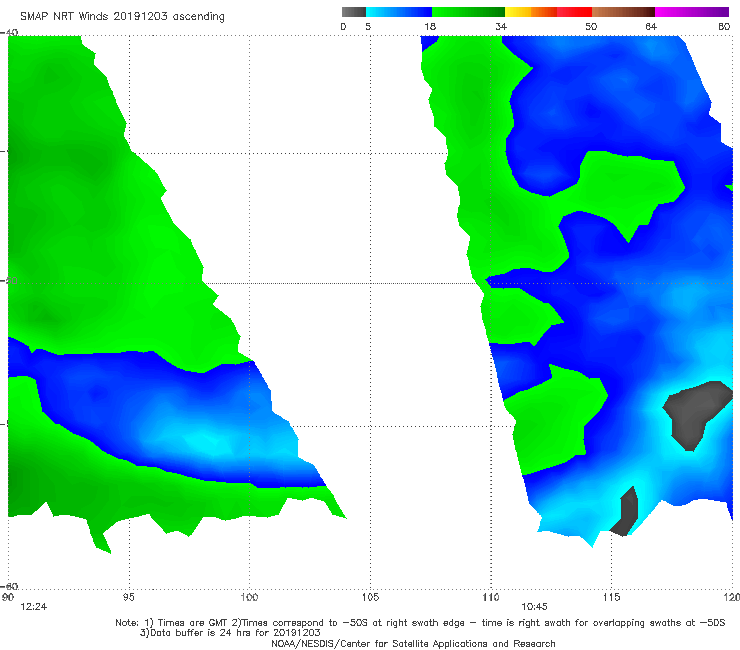This screenshot has height=650, width=740.
Task: Click the latitude label '-40'
Action: click(x=9, y=33)
